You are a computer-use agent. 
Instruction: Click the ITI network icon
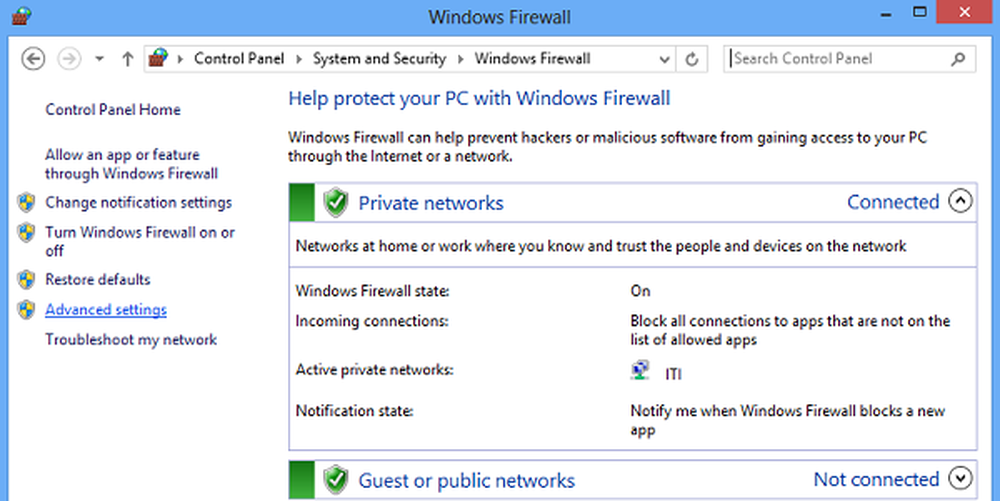tap(640, 372)
